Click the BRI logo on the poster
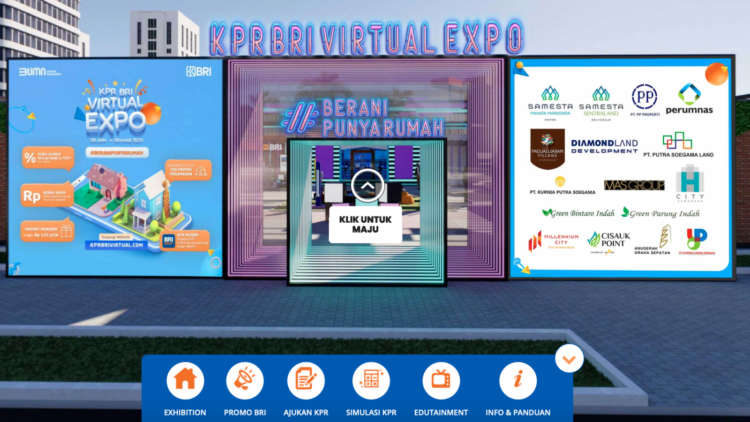Viewport: 750px width, 422px height. pyautogui.click(x=199, y=72)
